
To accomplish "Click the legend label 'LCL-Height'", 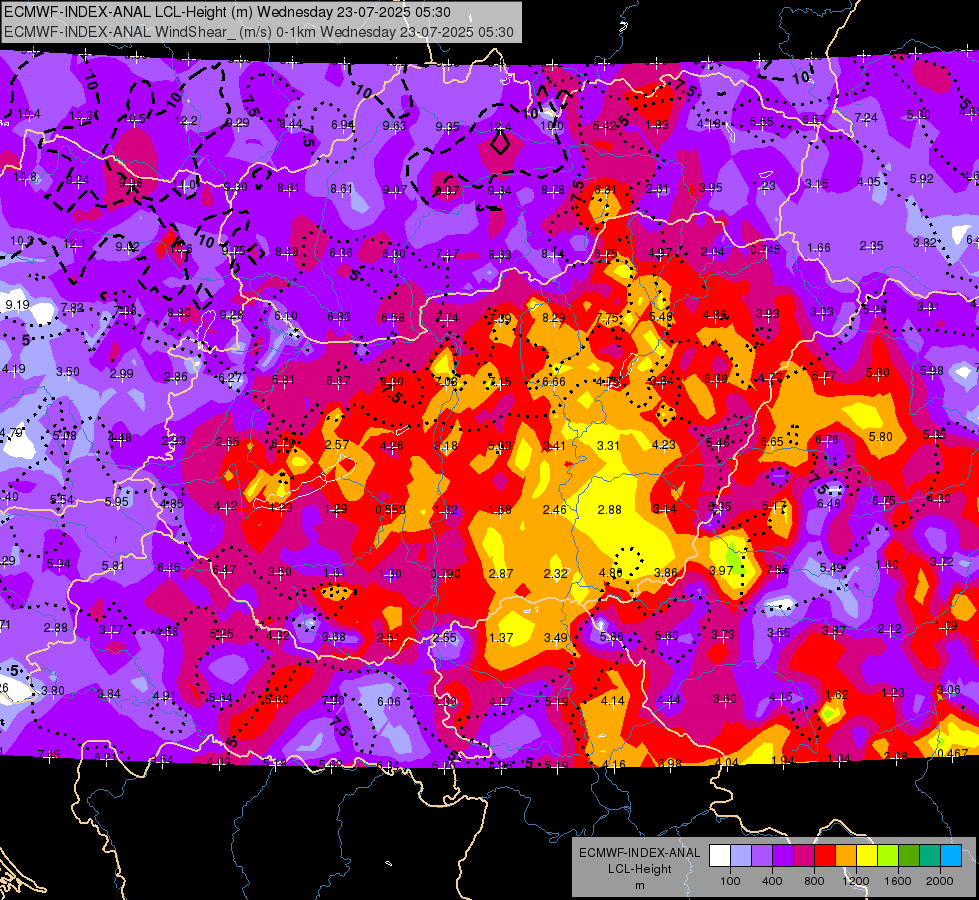I will (639, 869).
